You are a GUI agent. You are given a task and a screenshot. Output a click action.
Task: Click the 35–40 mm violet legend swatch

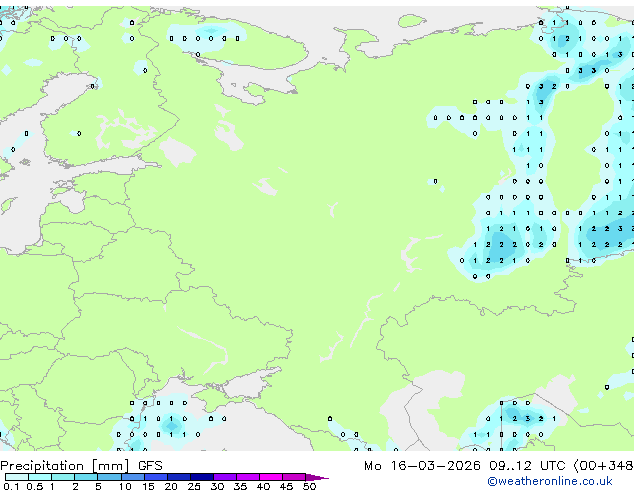pyautogui.click(x=247, y=477)
